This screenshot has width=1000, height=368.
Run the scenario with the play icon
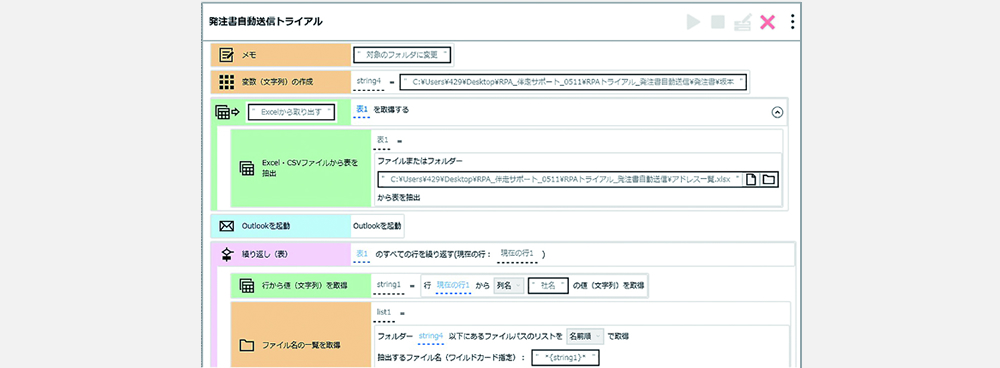coord(693,22)
